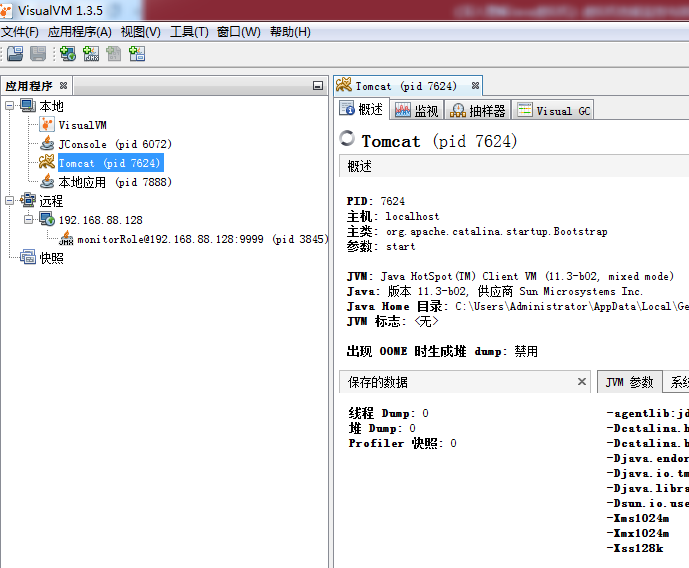Click the heap Dump count line
Screen dimensions: 689x568
point(382,428)
